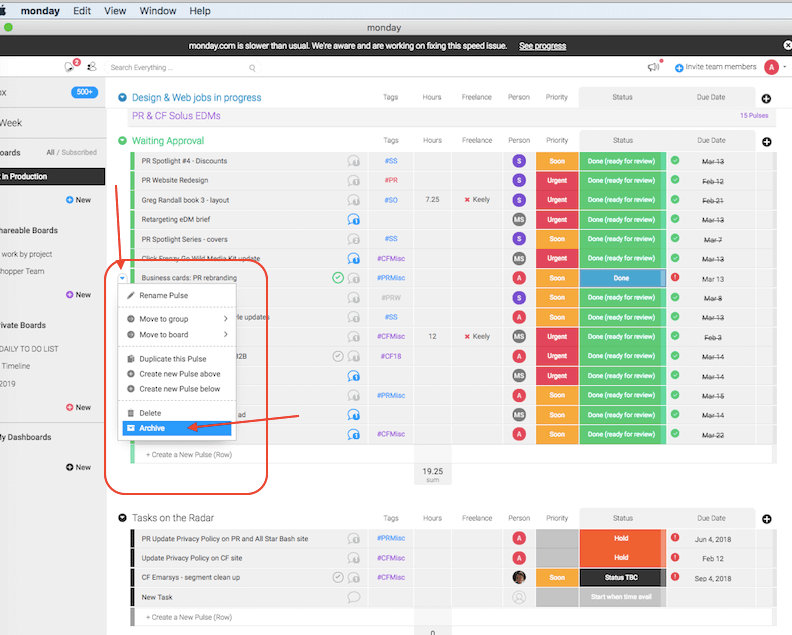The image size is (792, 635).
Task: Open the View menu in the menu bar
Action: [x=115, y=11]
